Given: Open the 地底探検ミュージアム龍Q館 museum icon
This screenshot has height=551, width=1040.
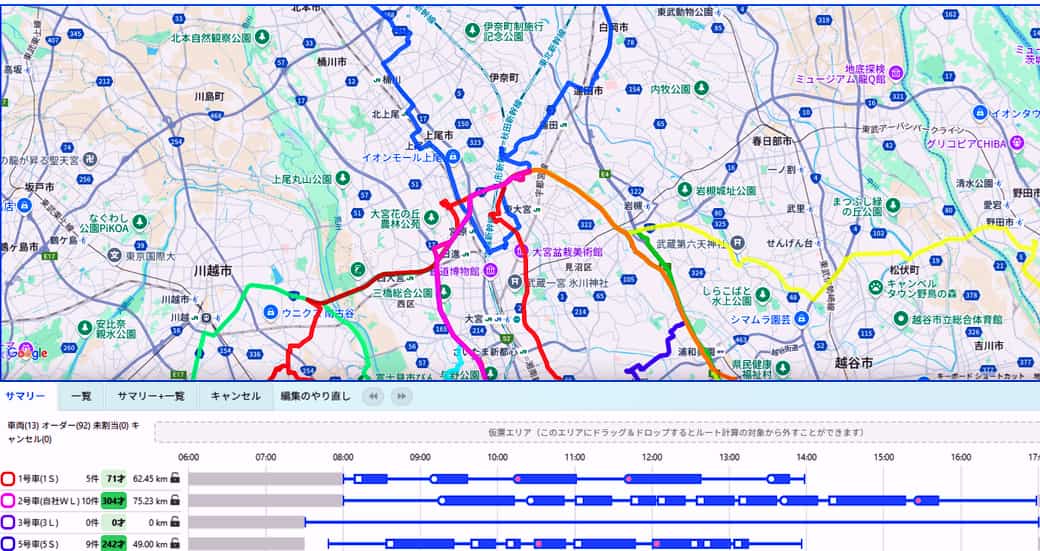Looking at the screenshot, I should coord(896,73).
